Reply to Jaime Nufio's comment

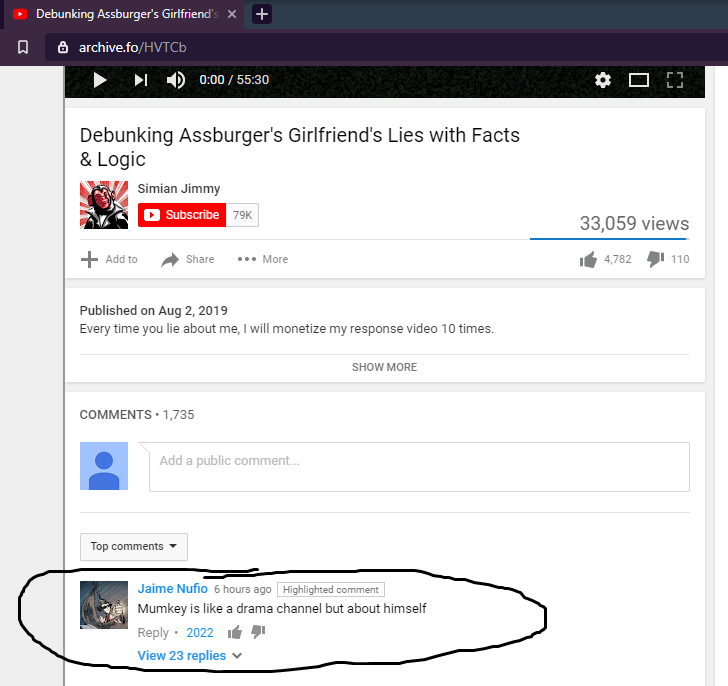pyautogui.click(x=153, y=633)
